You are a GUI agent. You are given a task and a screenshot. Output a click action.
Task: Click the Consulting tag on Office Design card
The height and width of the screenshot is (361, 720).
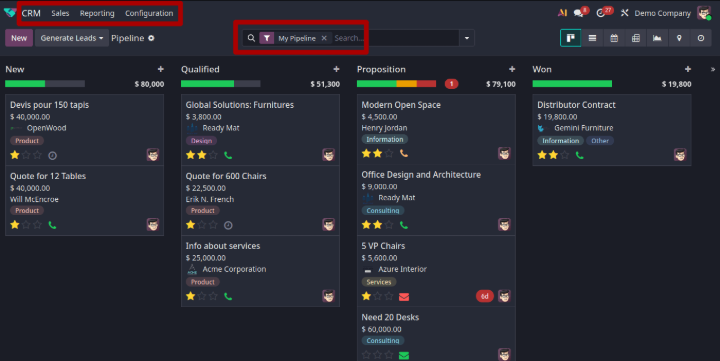382,210
